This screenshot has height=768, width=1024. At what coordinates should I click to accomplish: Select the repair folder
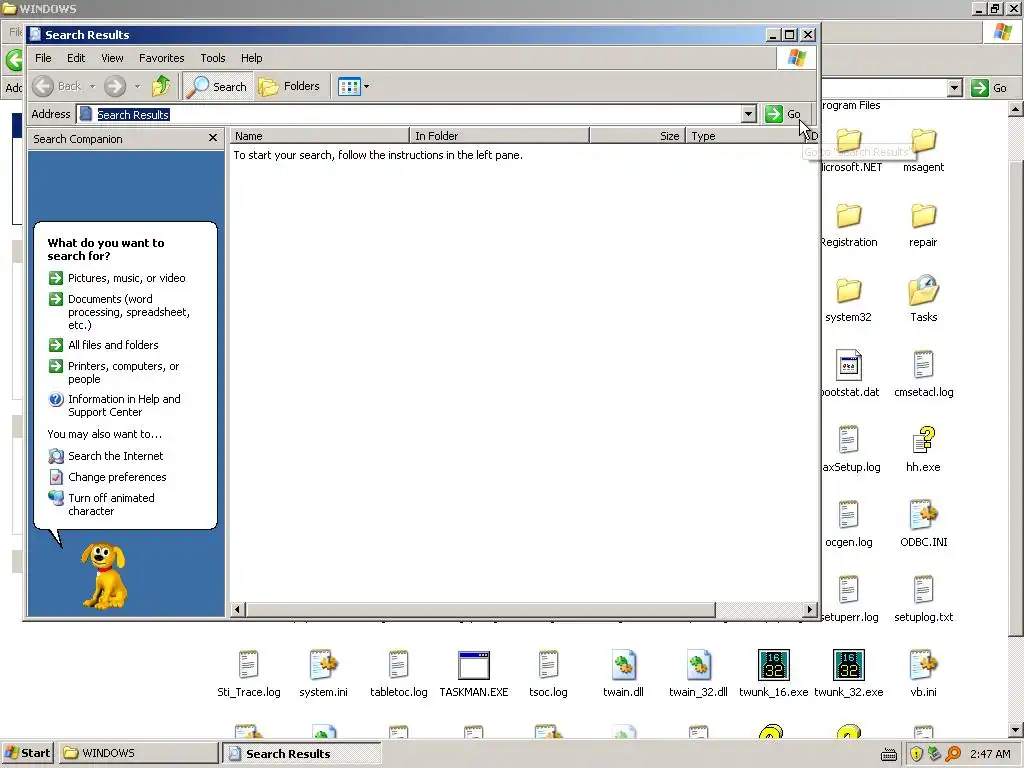923,225
